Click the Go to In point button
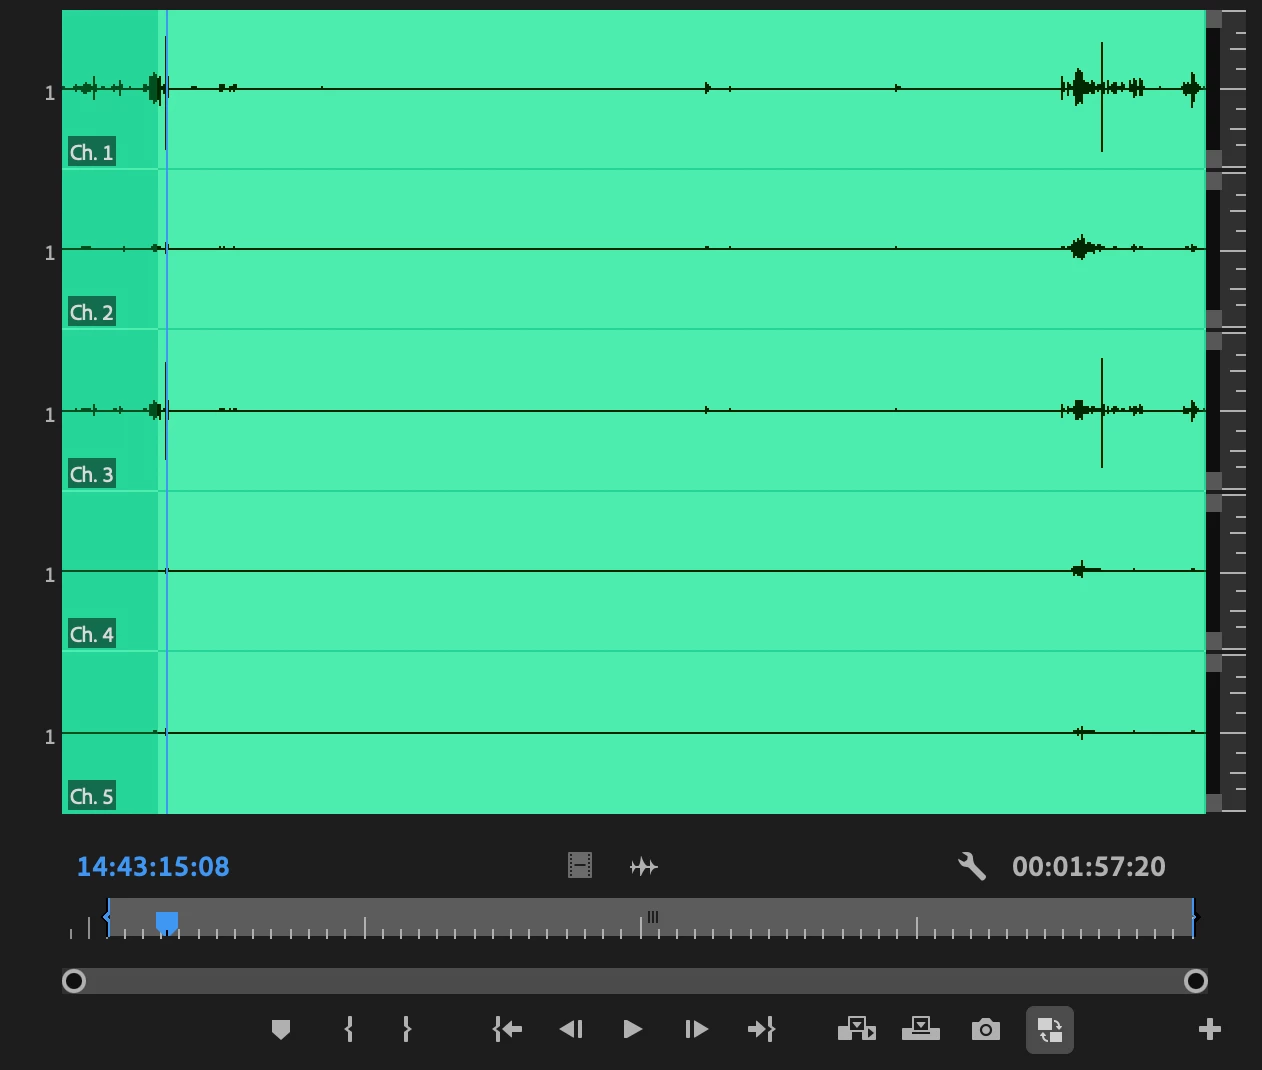The height and width of the screenshot is (1070, 1262). click(x=507, y=1029)
